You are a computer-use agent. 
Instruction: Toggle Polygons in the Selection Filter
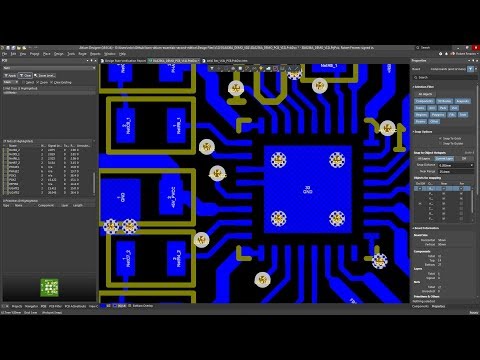pos(438,115)
